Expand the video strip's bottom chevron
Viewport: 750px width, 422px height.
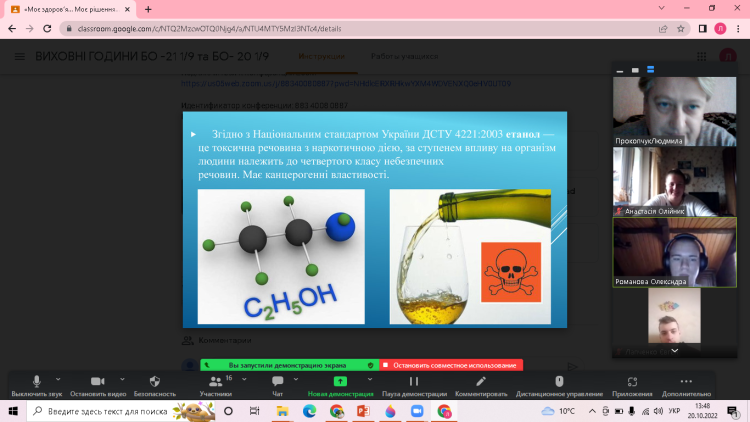pos(675,351)
